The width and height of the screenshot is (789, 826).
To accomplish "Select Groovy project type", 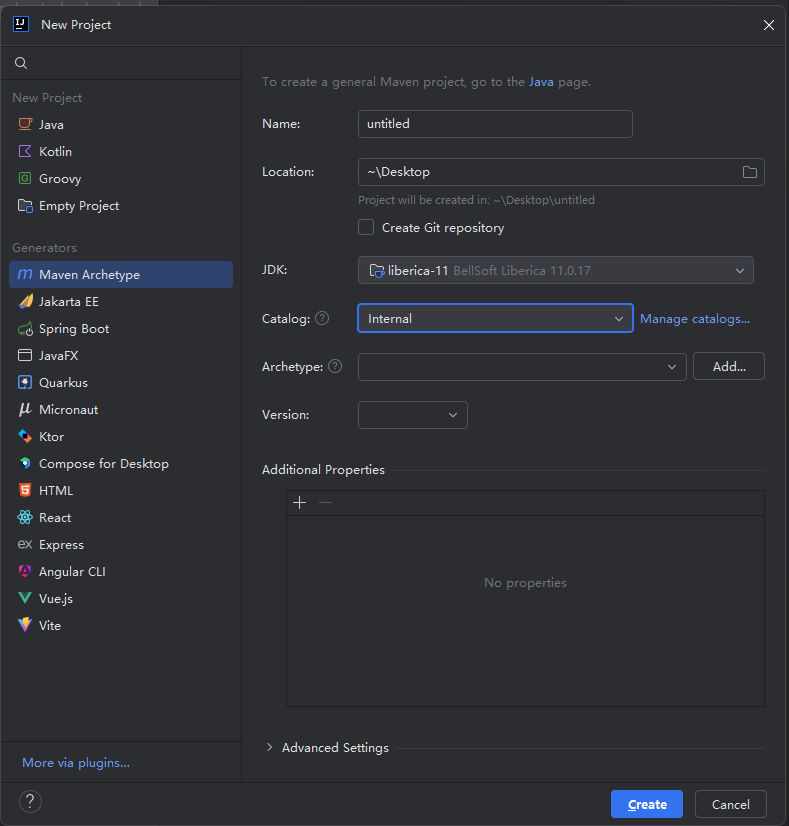I will 121,179.
